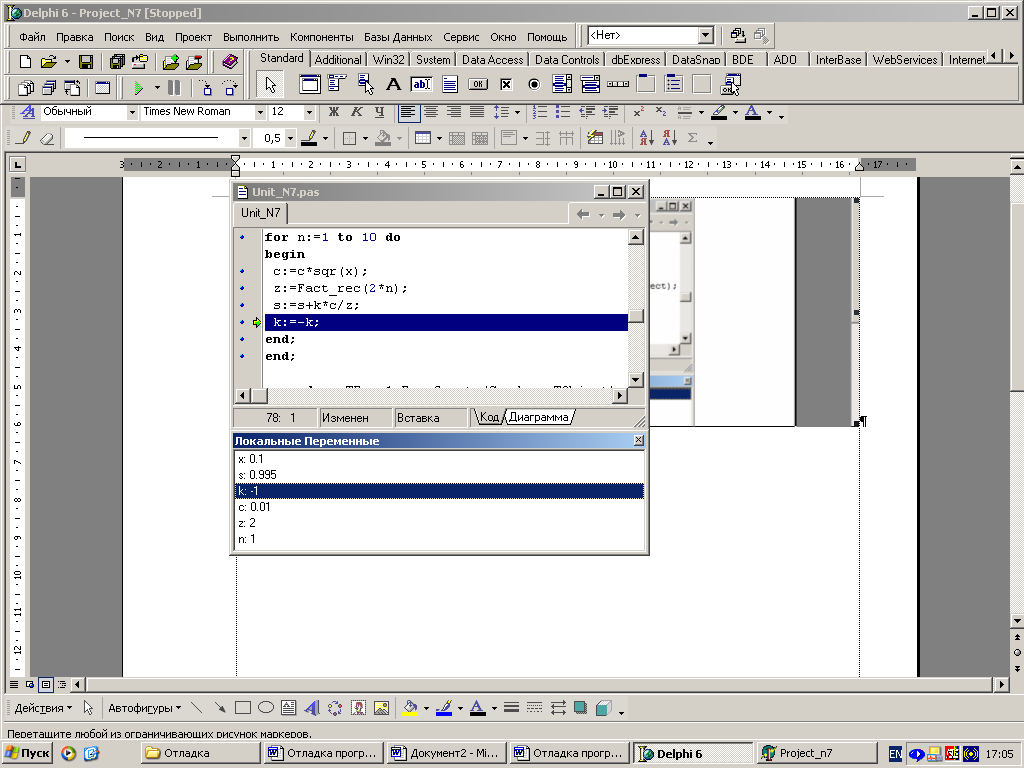Viewport: 1024px width, 768px height.
Task: Open the Проект menu
Action: pyautogui.click(x=193, y=37)
